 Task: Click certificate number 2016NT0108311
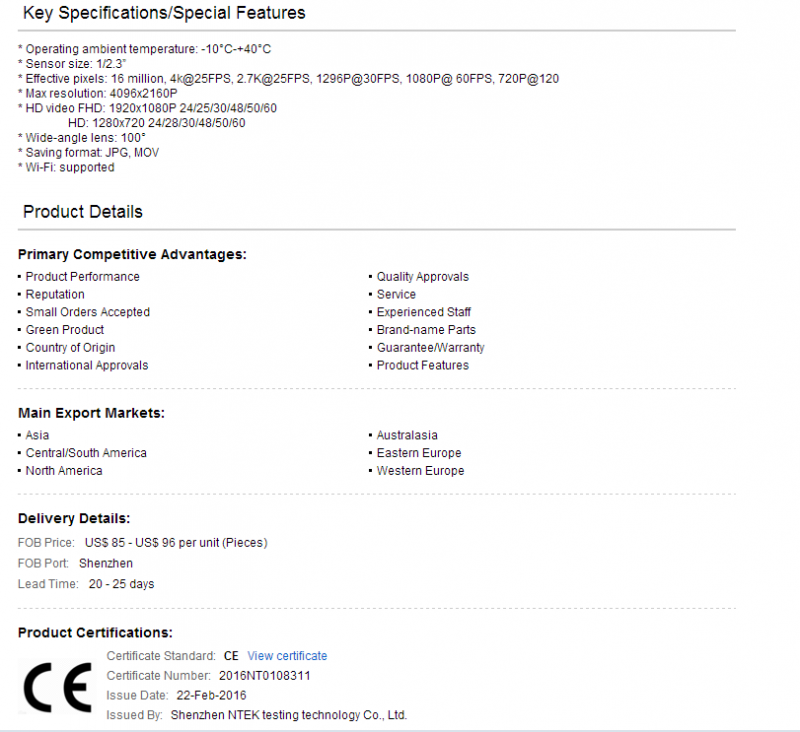coord(264,675)
